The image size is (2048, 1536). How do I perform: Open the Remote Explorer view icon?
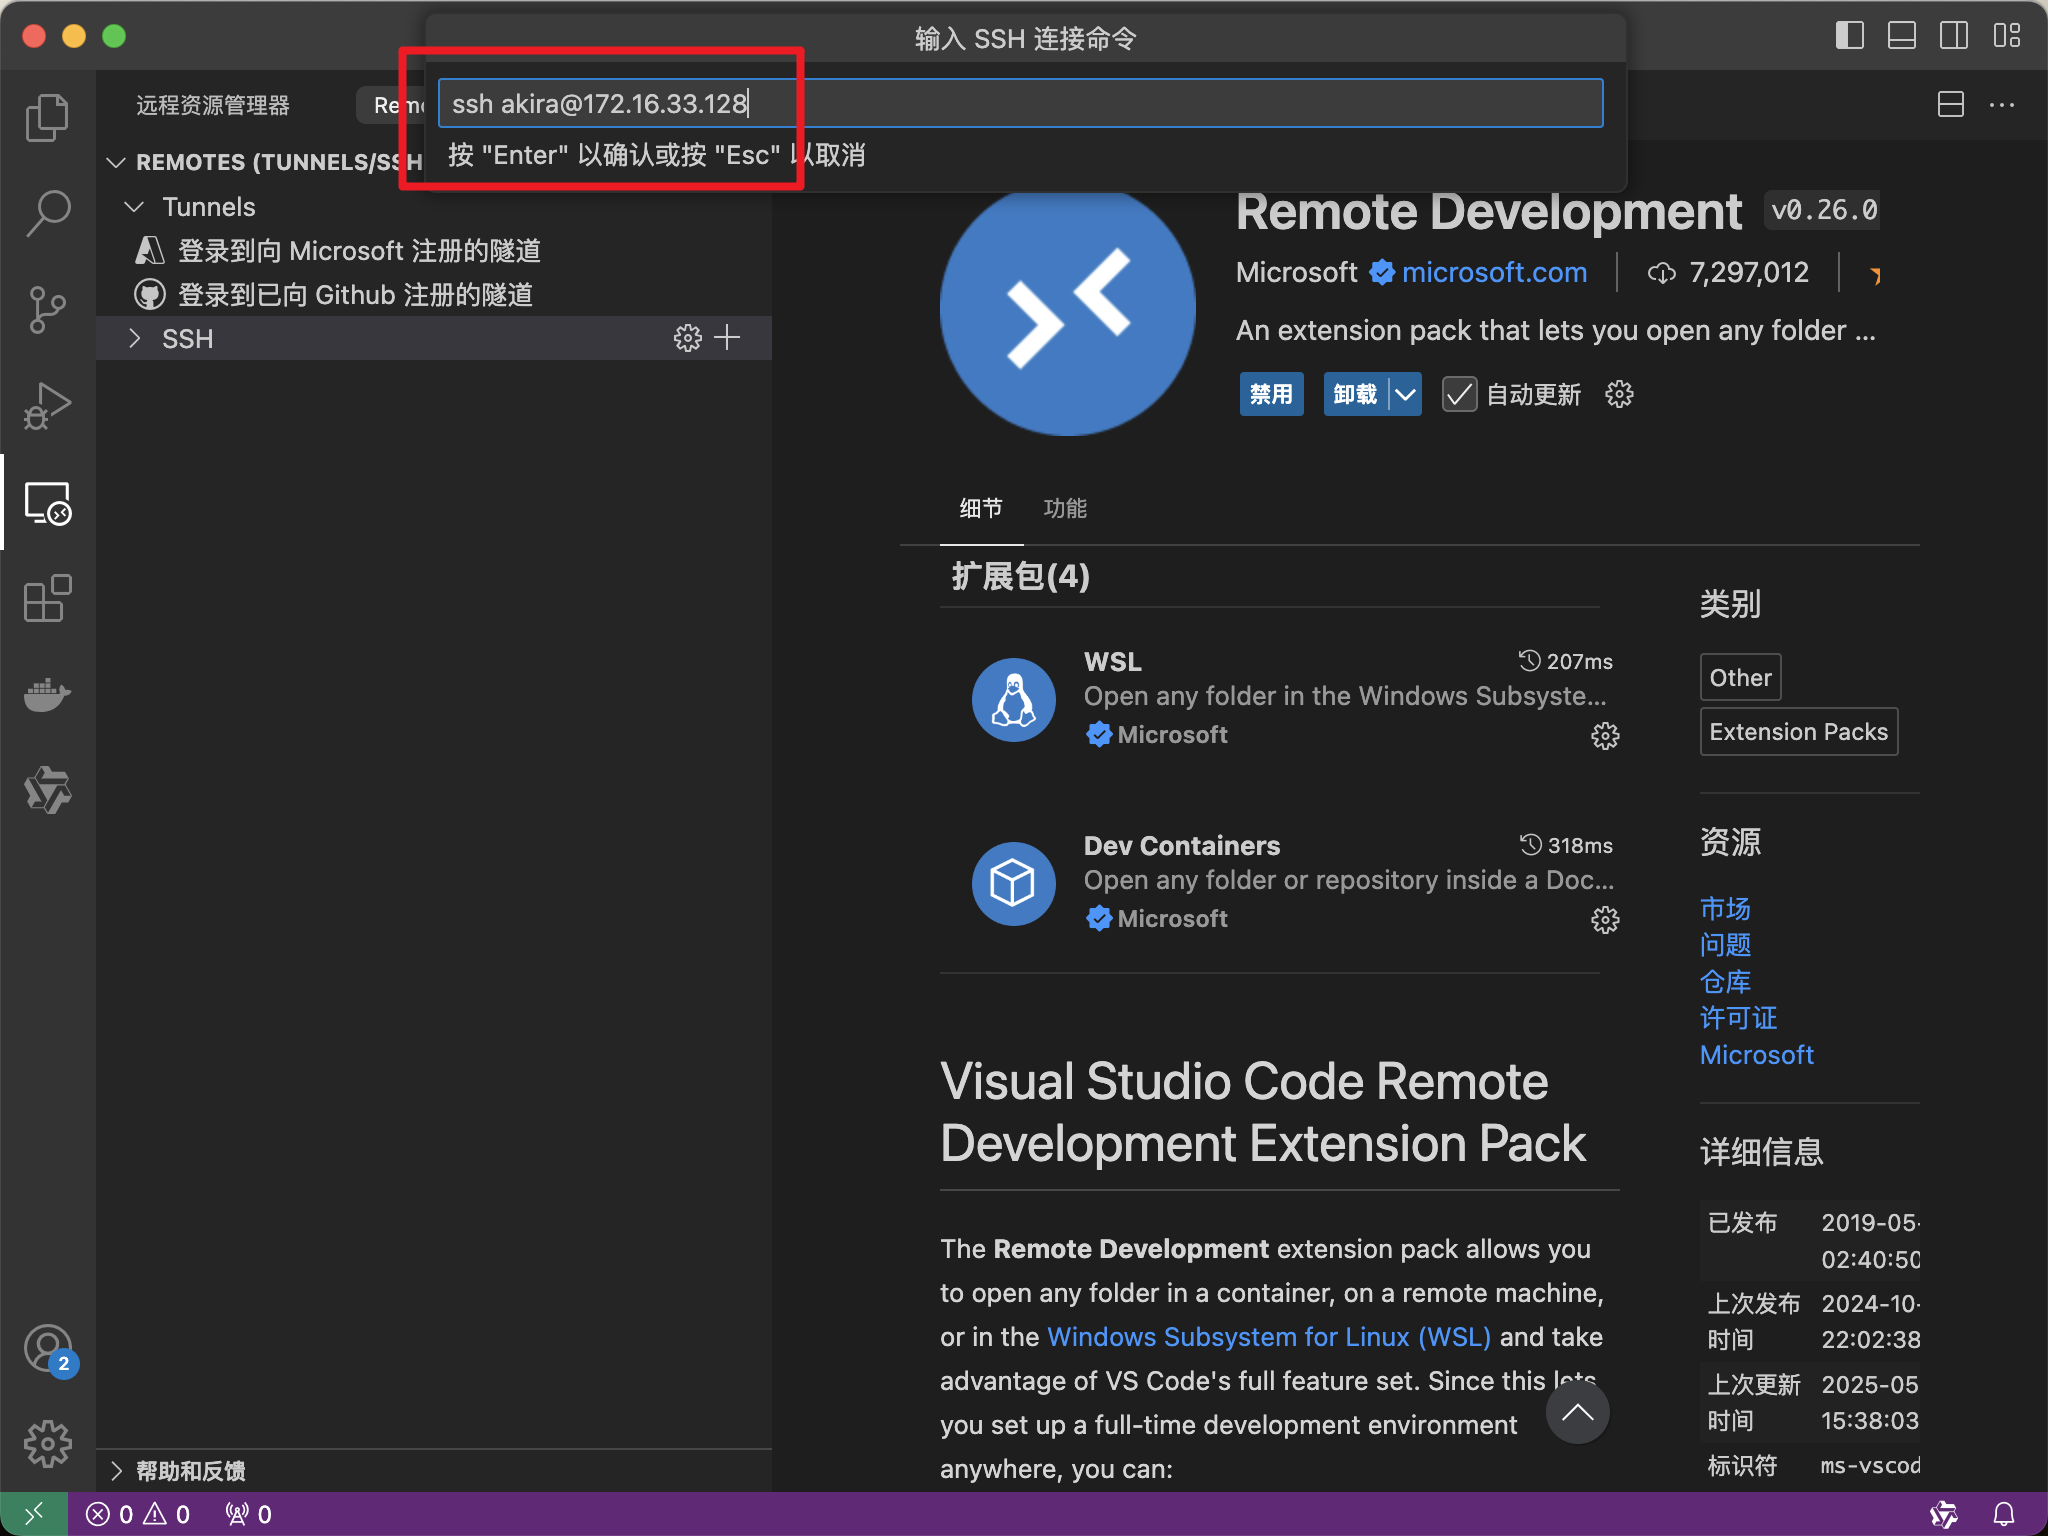47,503
